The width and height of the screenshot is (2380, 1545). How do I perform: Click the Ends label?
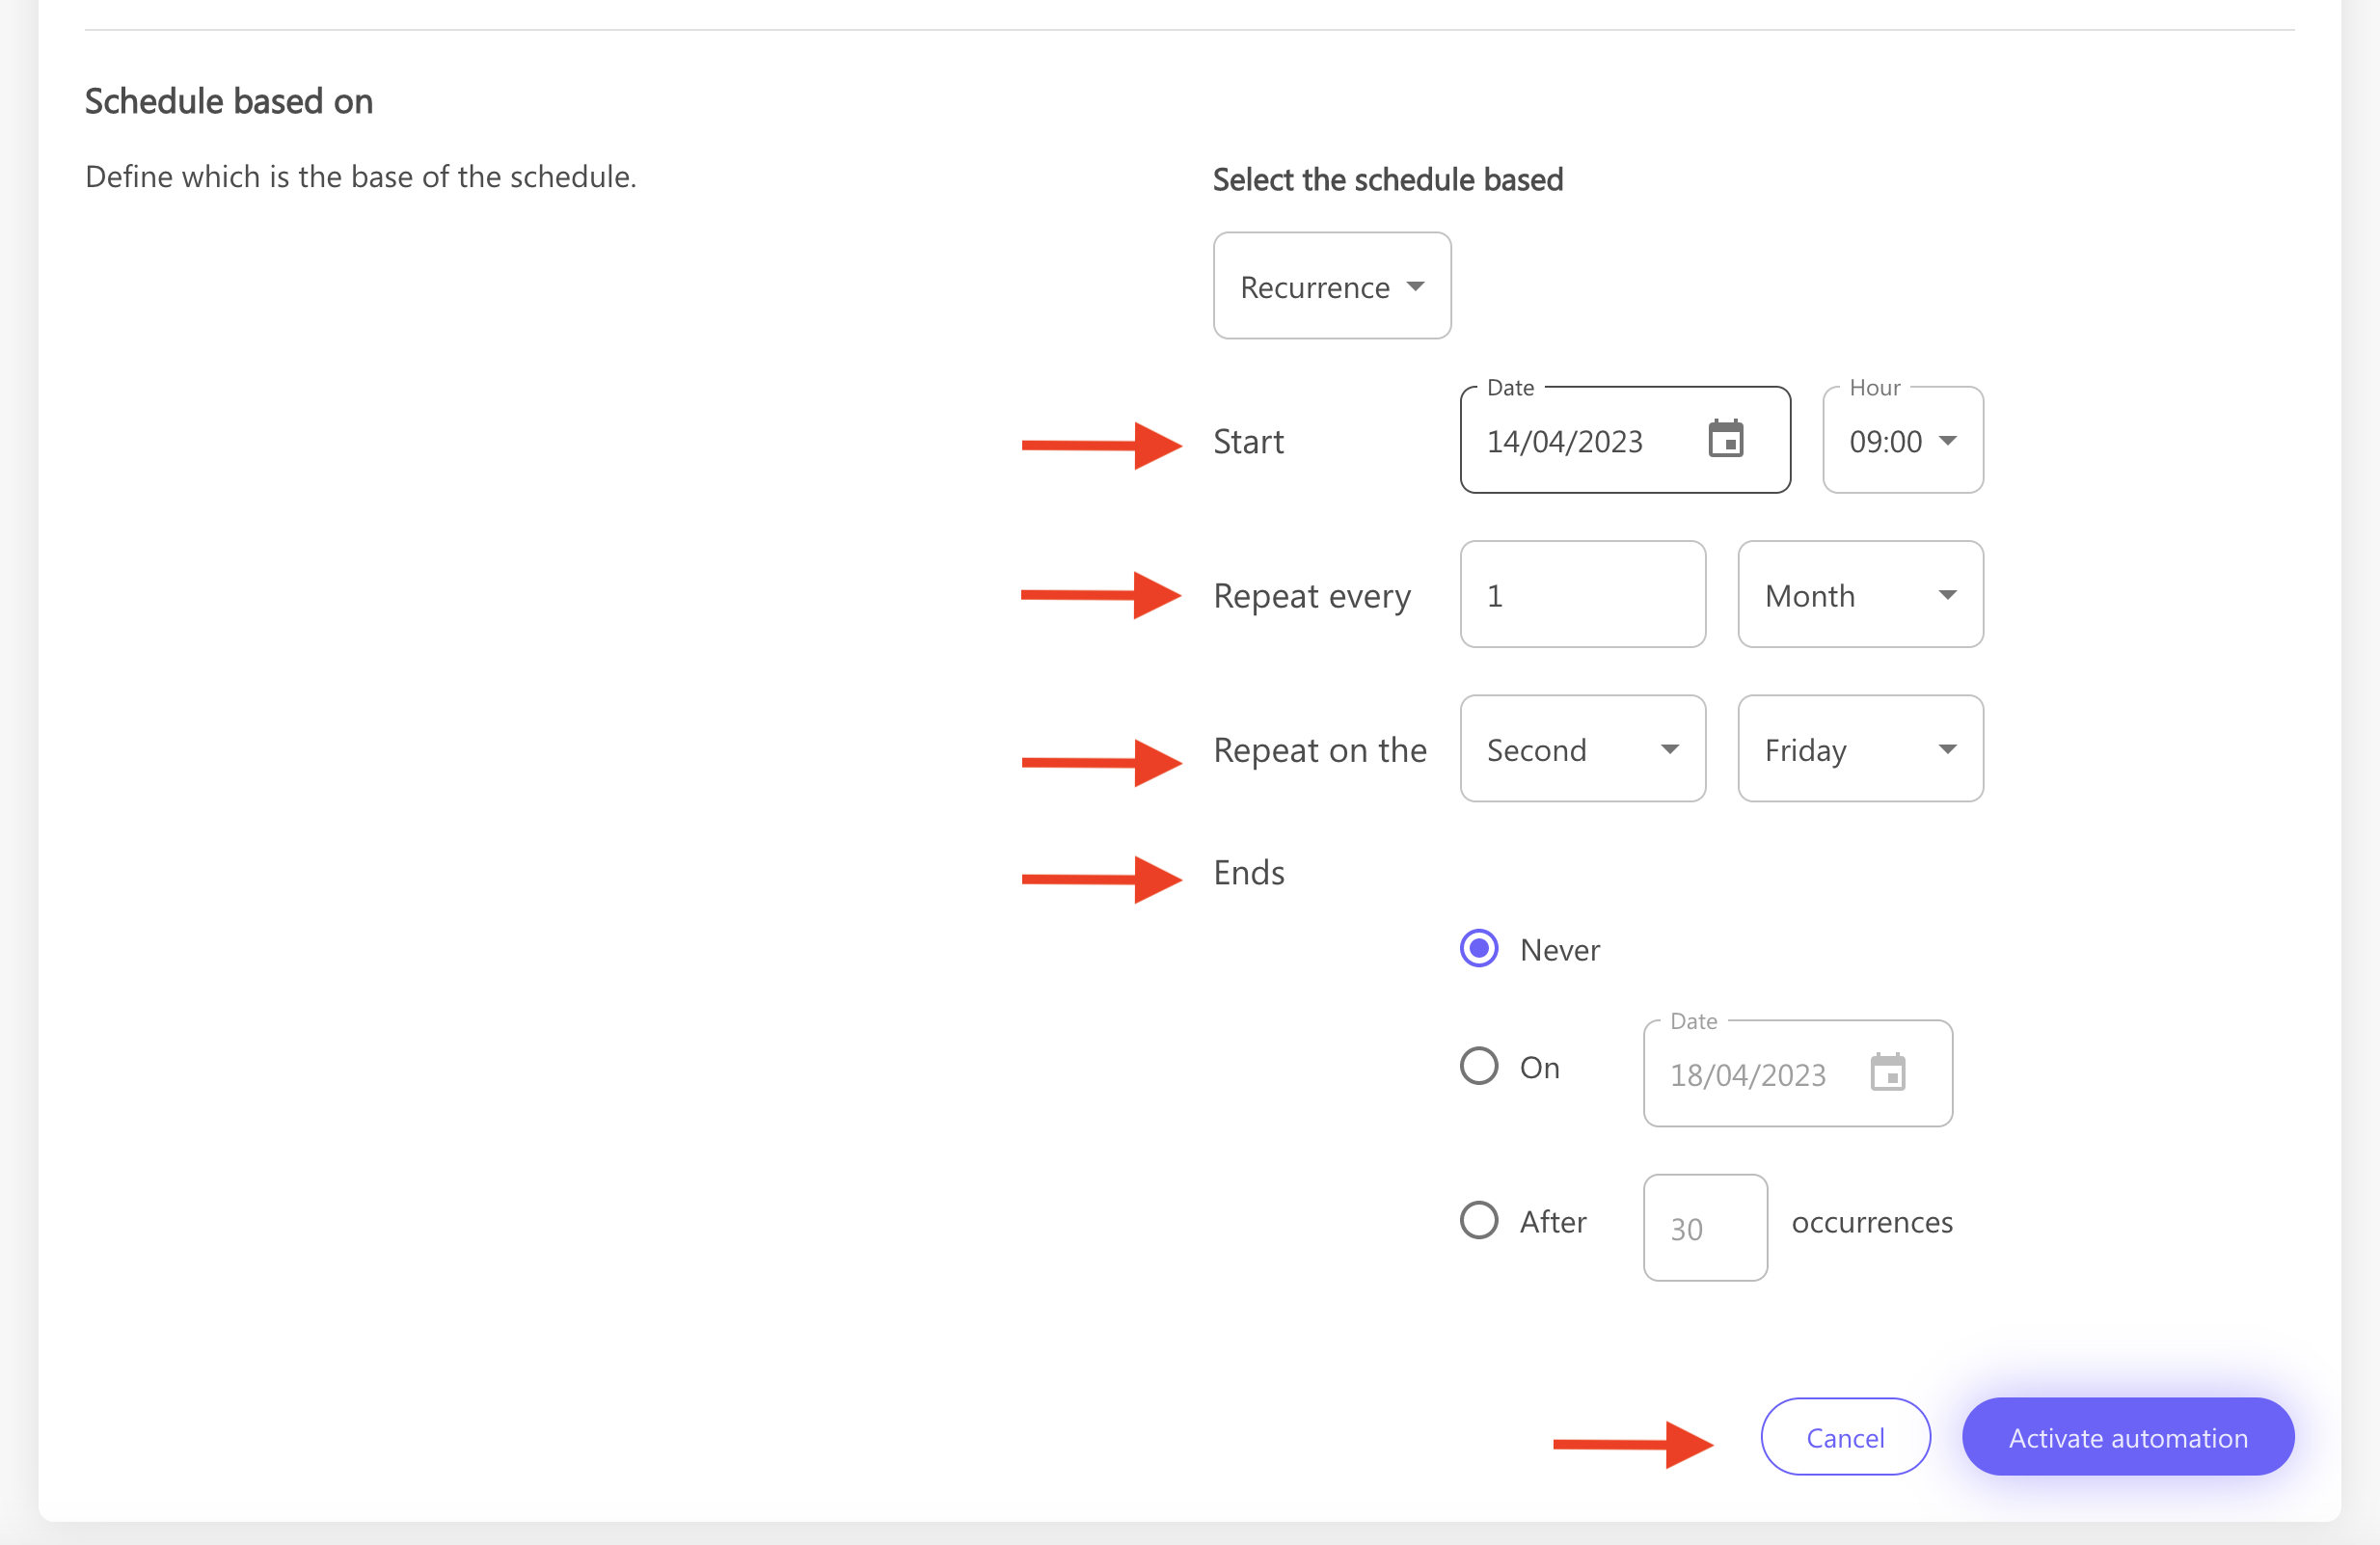1249,872
